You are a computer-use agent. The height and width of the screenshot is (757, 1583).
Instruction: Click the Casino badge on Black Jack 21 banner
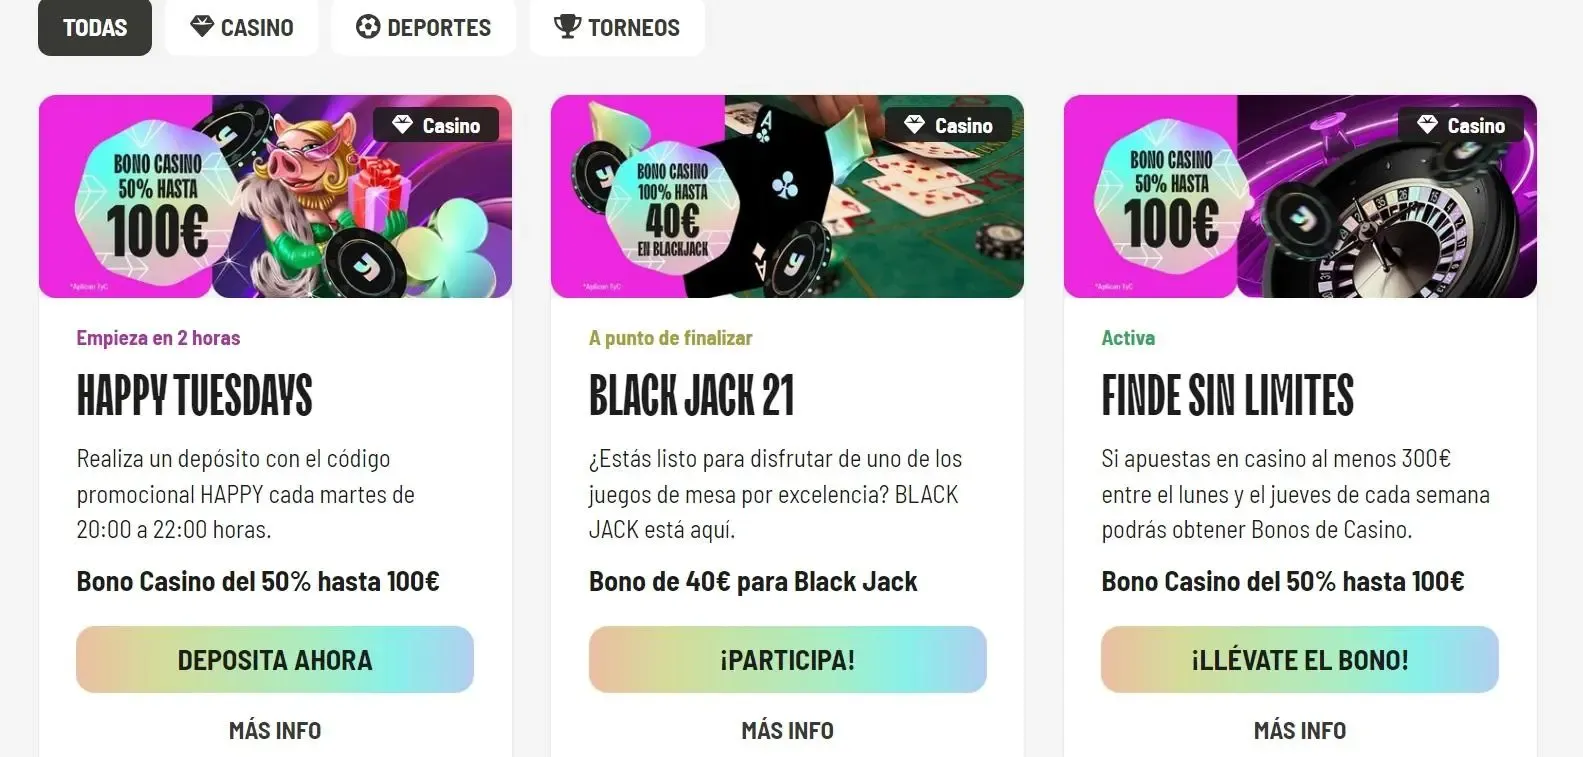(948, 125)
